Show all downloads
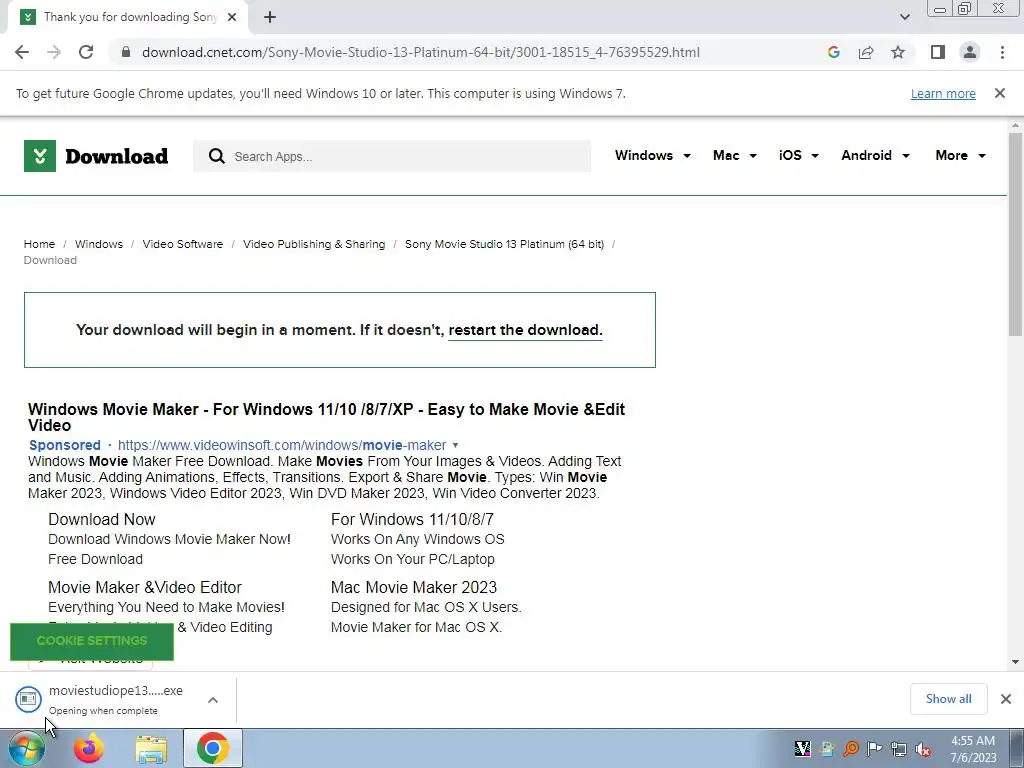This screenshot has width=1024, height=768. 948,699
